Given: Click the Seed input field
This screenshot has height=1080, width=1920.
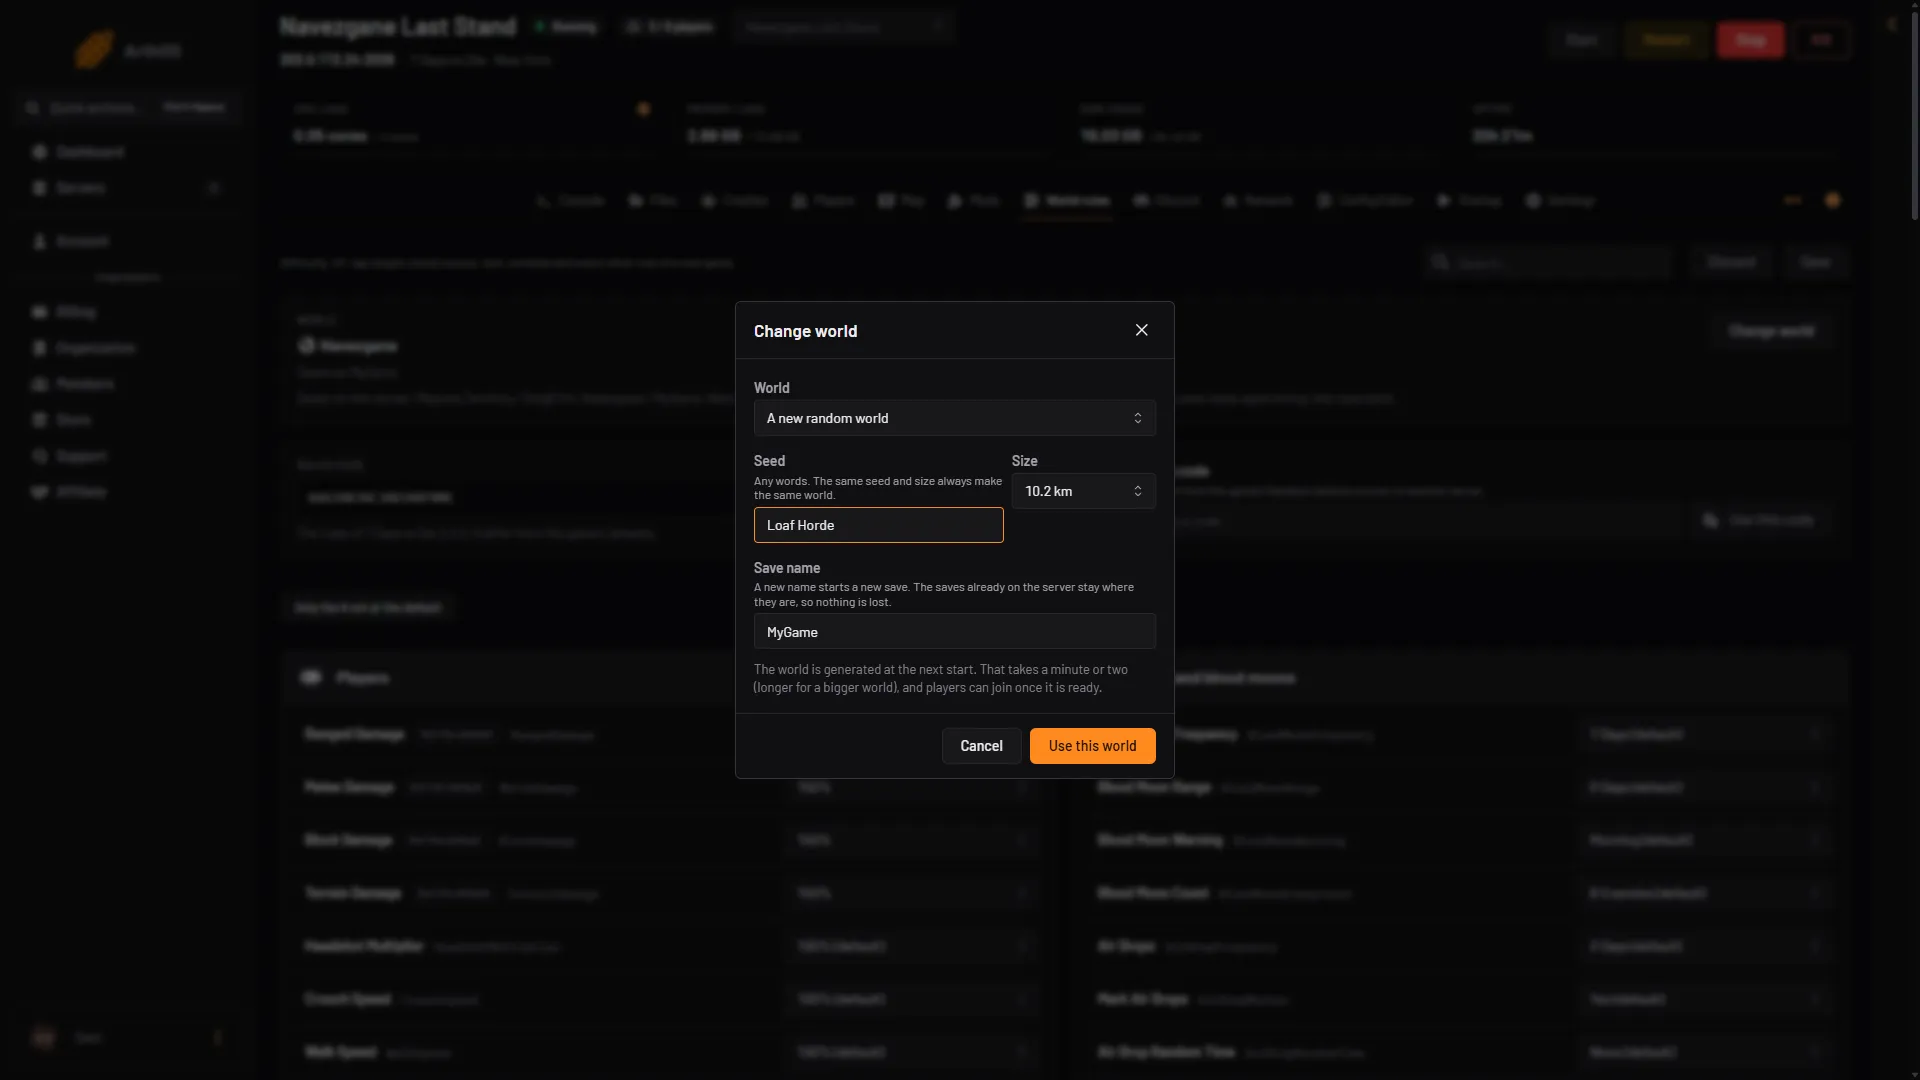Looking at the screenshot, I should coord(878,525).
